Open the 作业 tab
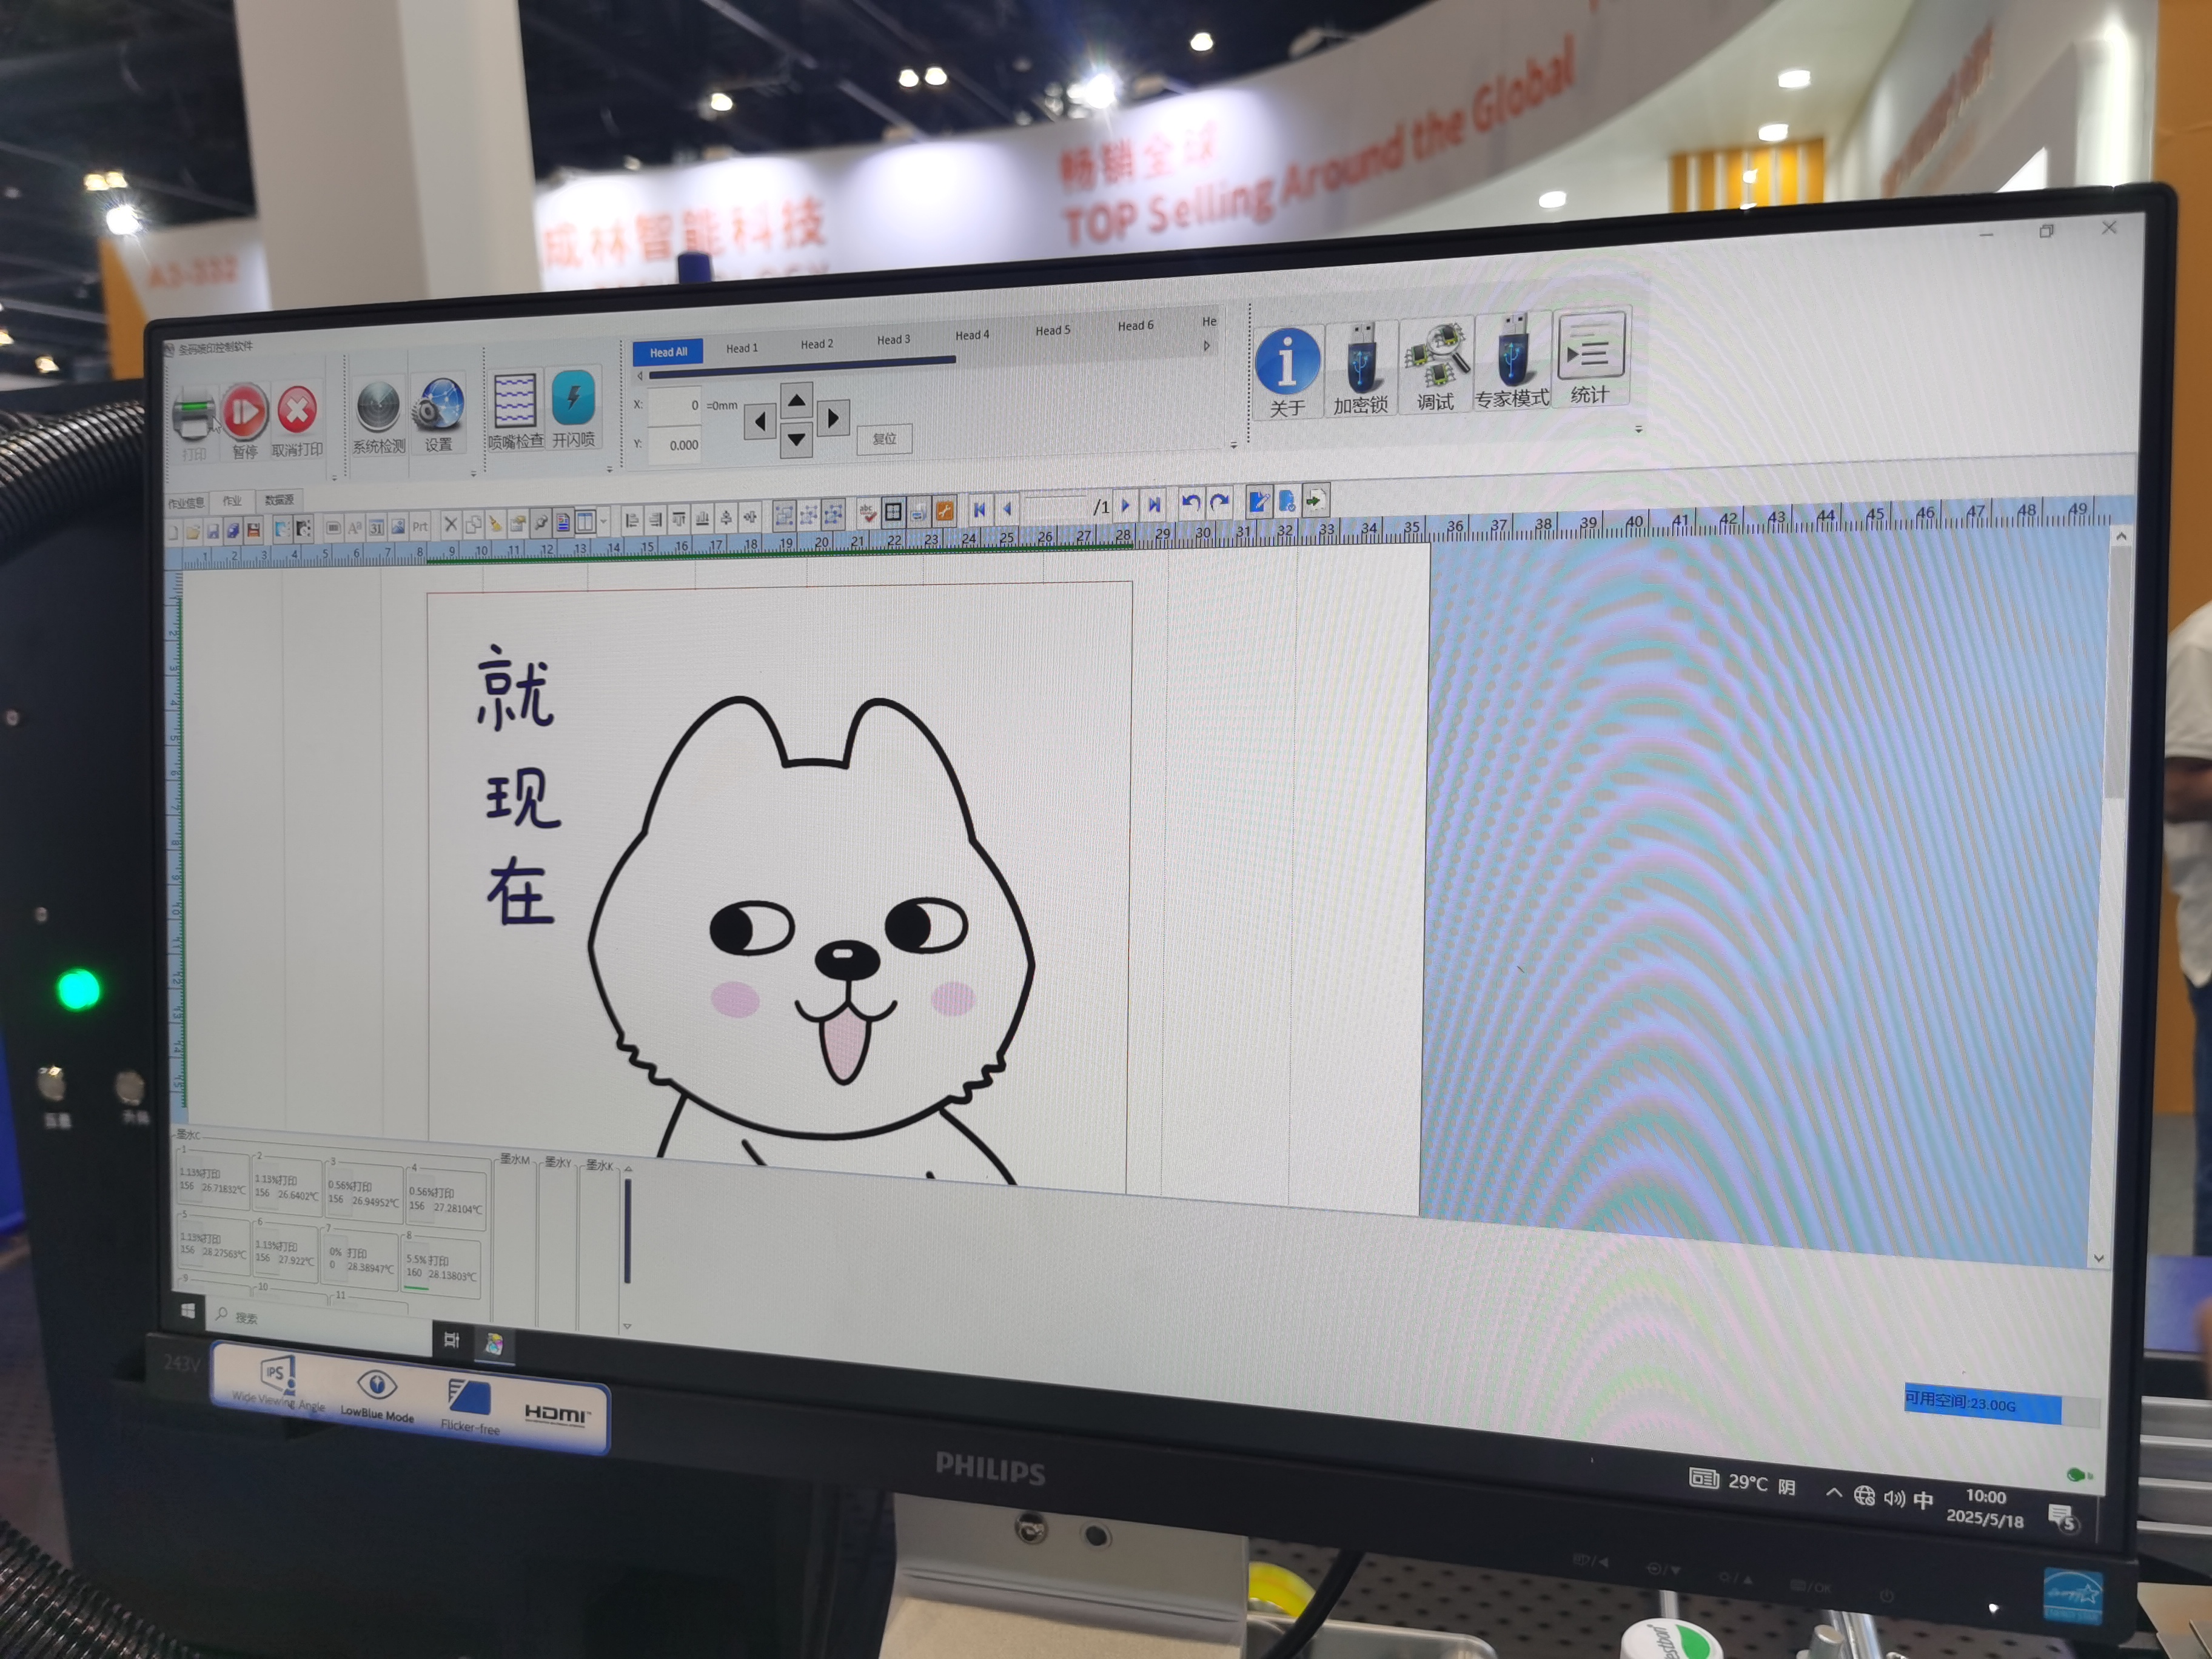The height and width of the screenshot is (1659, 2212). pos(232,501)
